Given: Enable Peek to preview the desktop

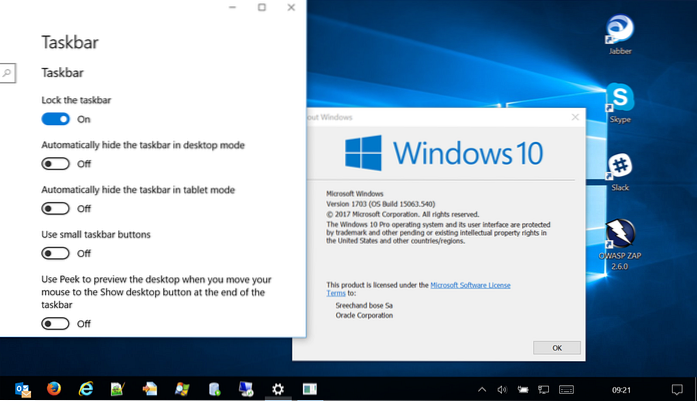Looking at the screenshot, I should [x=56, y=323].
